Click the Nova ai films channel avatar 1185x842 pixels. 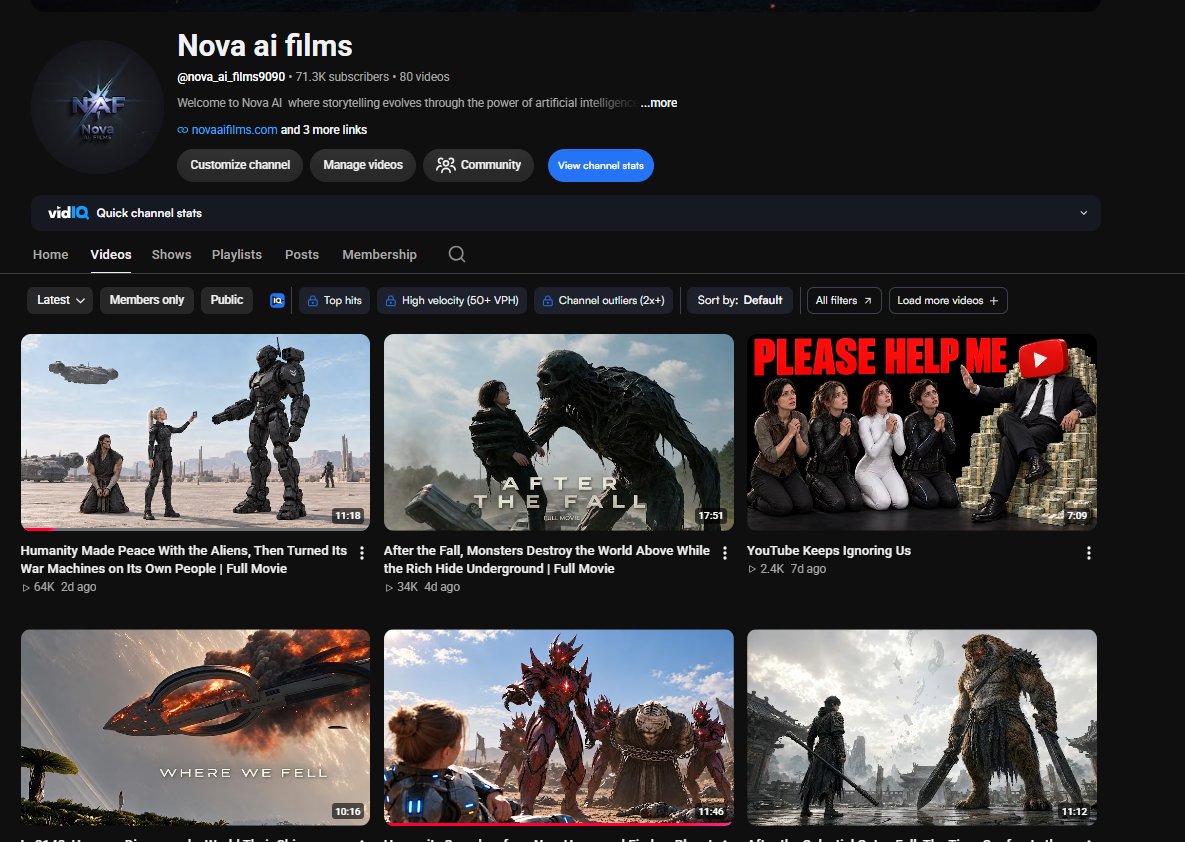[97, 107]
